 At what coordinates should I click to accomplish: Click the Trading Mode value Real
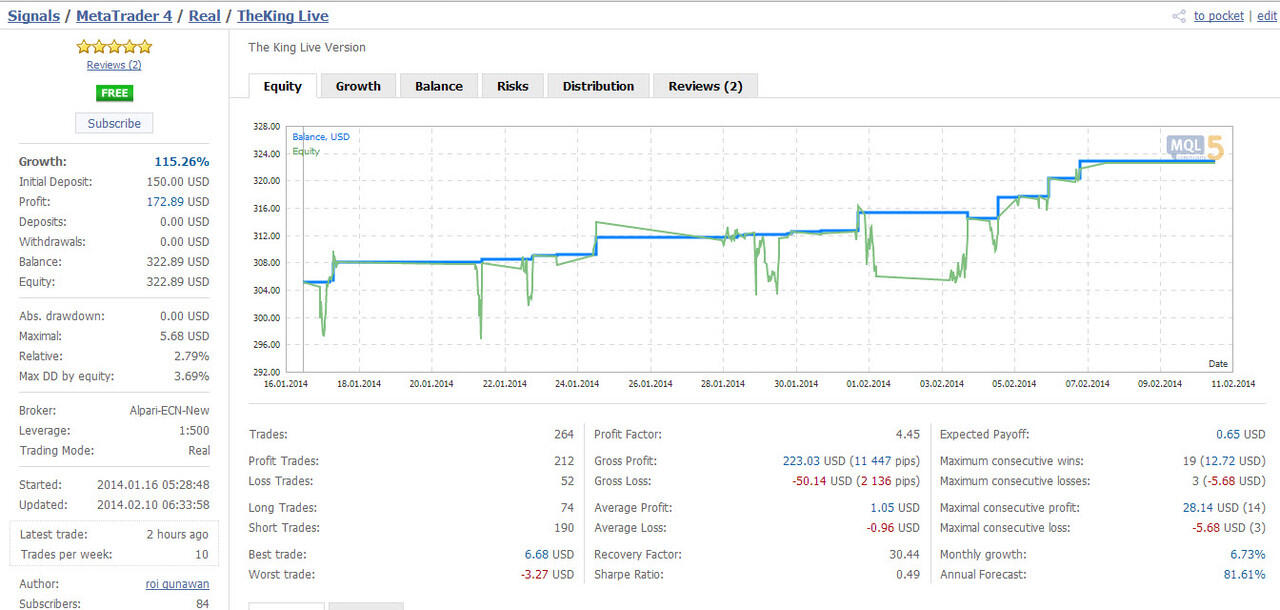199,450
